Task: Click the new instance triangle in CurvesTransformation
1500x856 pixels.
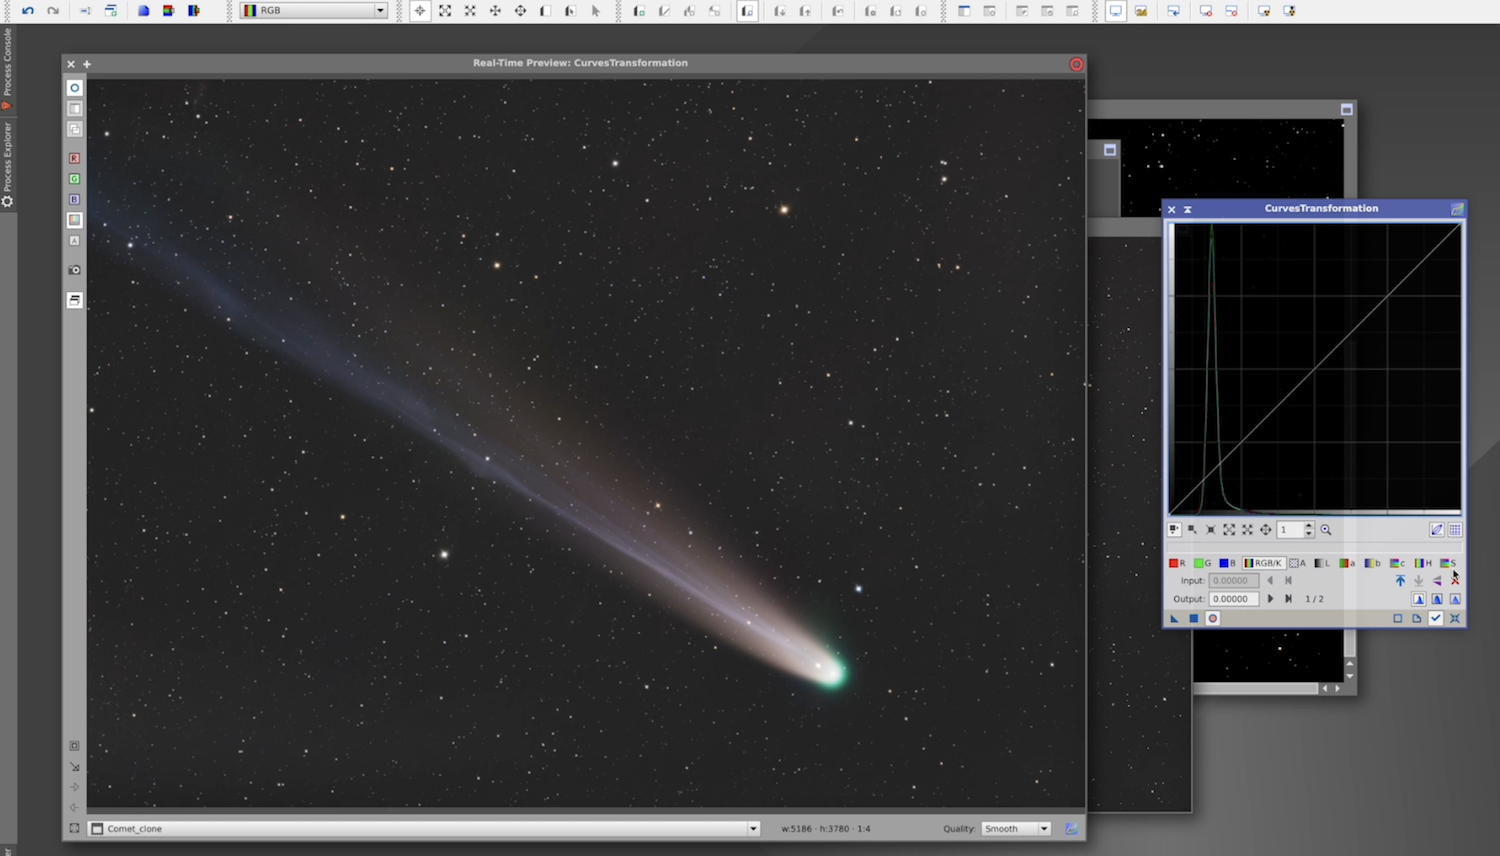Action: point(1175,619)
